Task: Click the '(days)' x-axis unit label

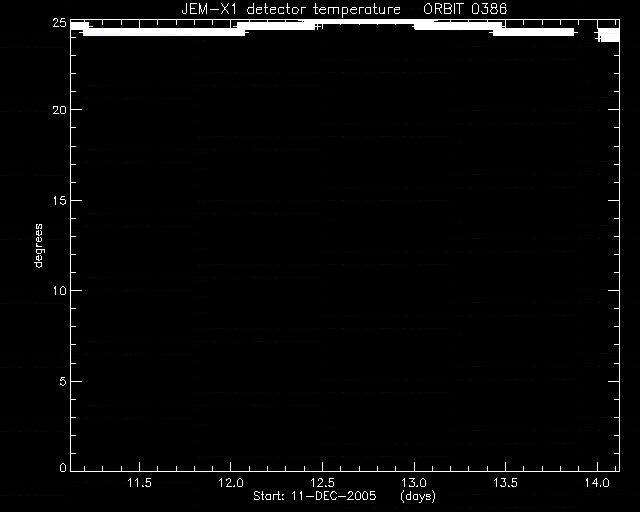Action: pyautogui.click(x=418, y=496)
